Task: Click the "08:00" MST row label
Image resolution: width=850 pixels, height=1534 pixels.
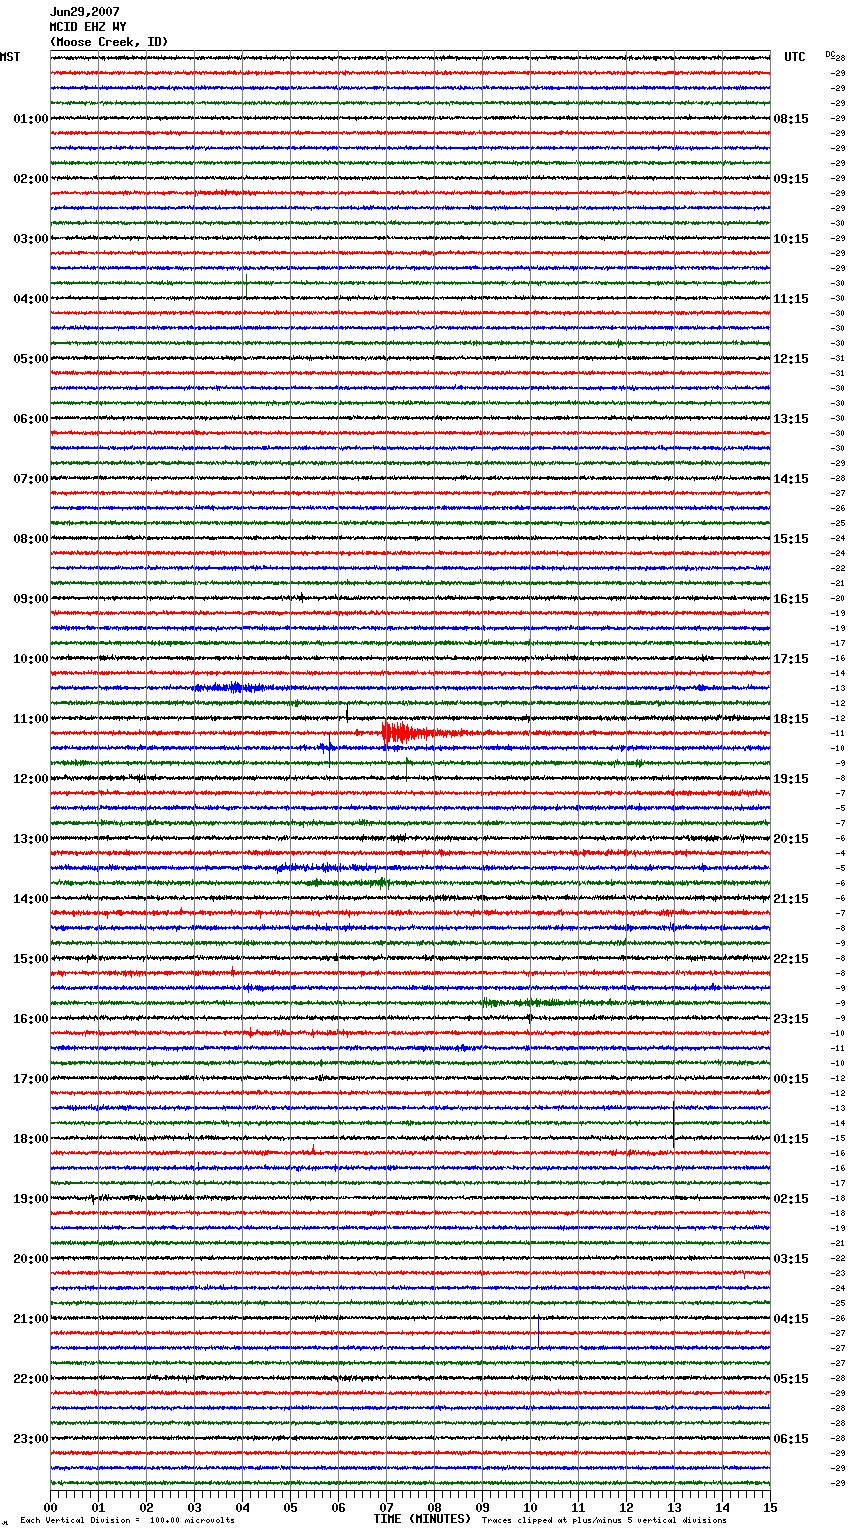Action: pyautogui.click(x=31, y=539)
